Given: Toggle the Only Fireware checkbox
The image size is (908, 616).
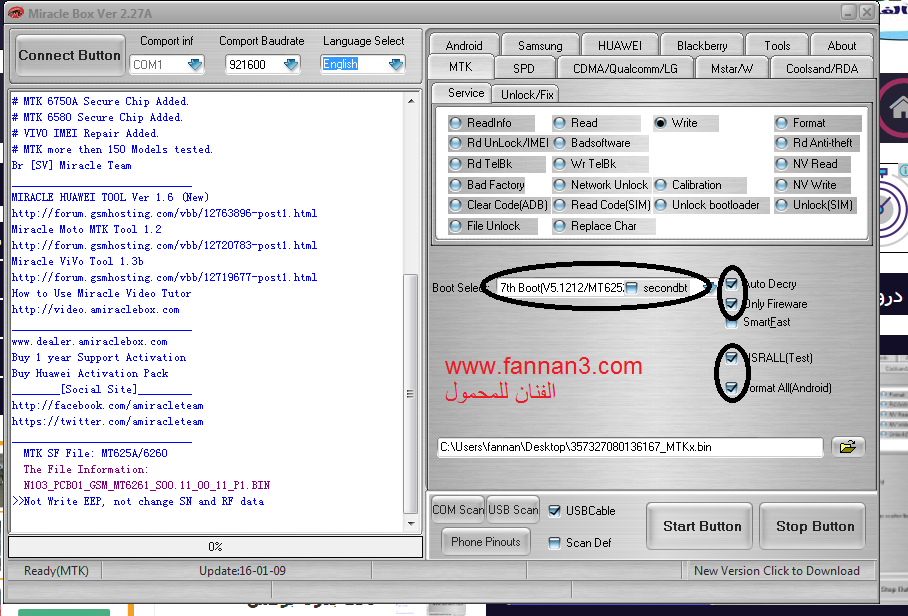Looking at the screenshot, I should point(731,303).
